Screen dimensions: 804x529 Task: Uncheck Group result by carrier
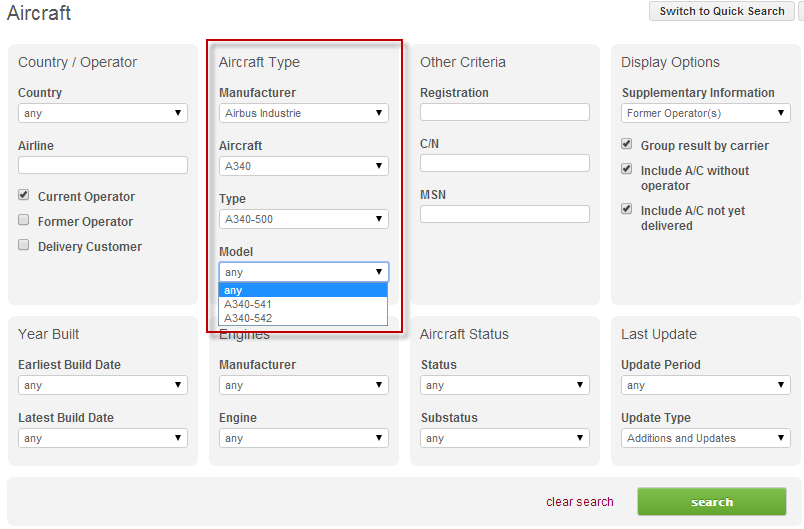click(627, 145)
